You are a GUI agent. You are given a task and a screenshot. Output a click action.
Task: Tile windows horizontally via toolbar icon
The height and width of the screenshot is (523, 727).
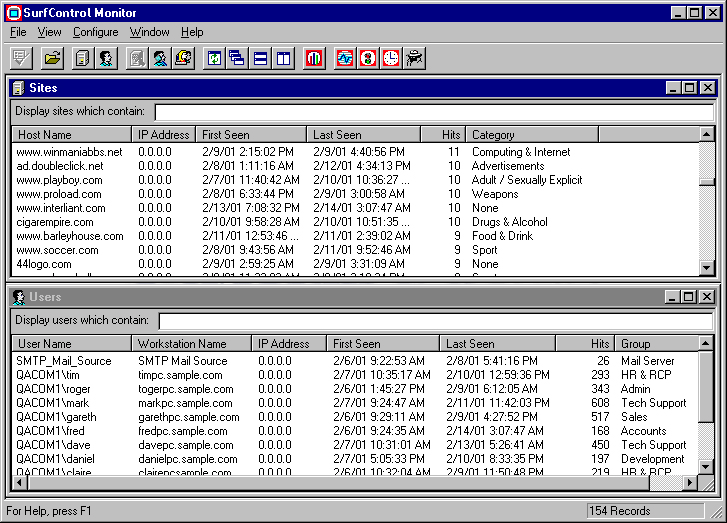point(261,58)
